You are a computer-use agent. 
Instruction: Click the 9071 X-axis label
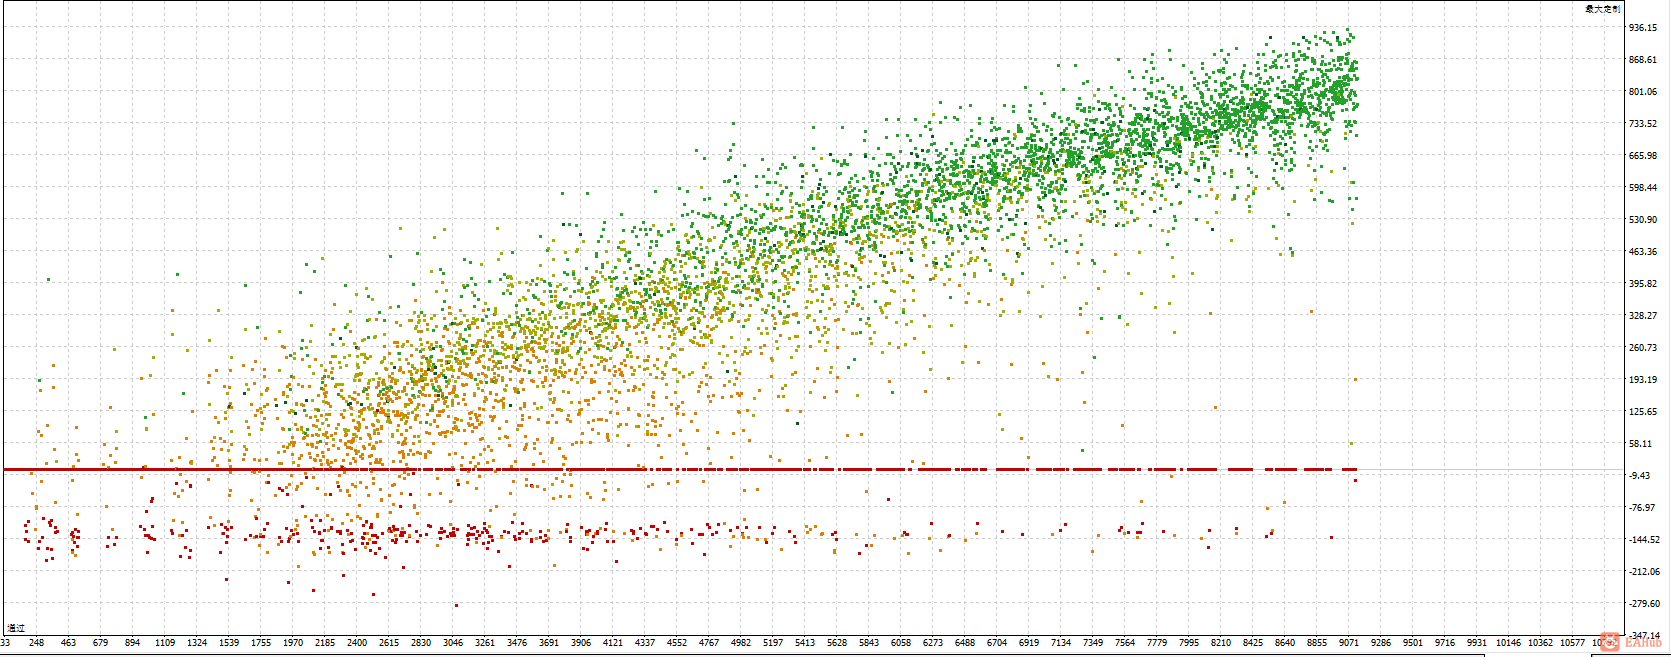point(1349,643)
